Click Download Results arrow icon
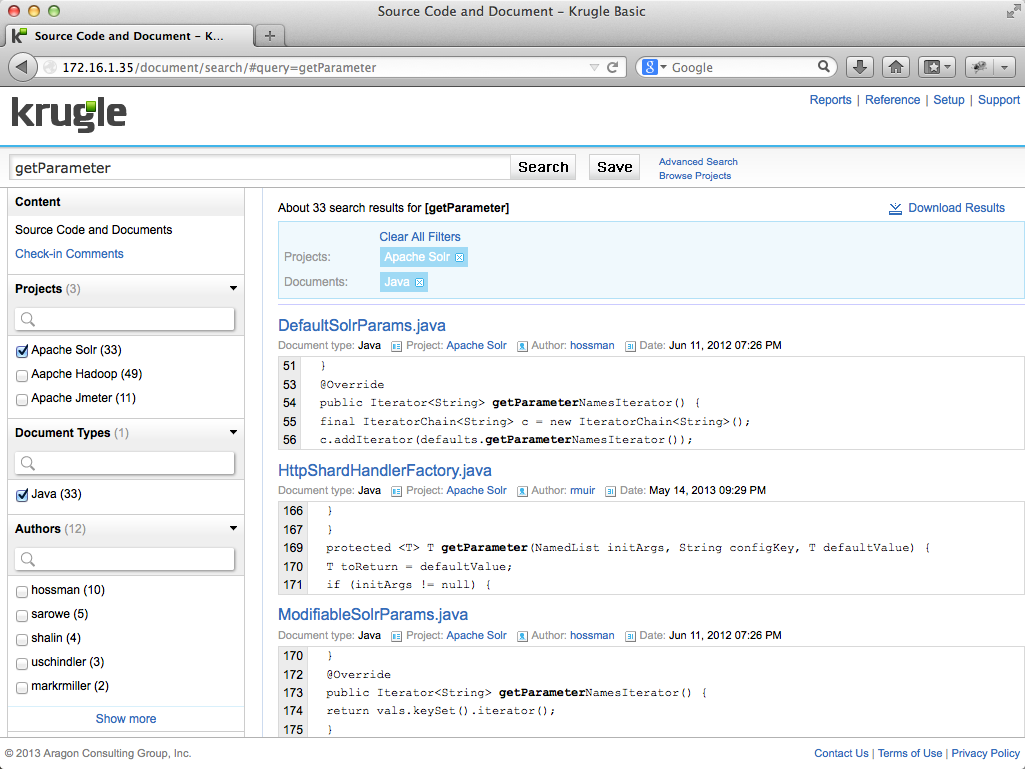Viewport: 1025px width, 769px height. tap(895, 209)
